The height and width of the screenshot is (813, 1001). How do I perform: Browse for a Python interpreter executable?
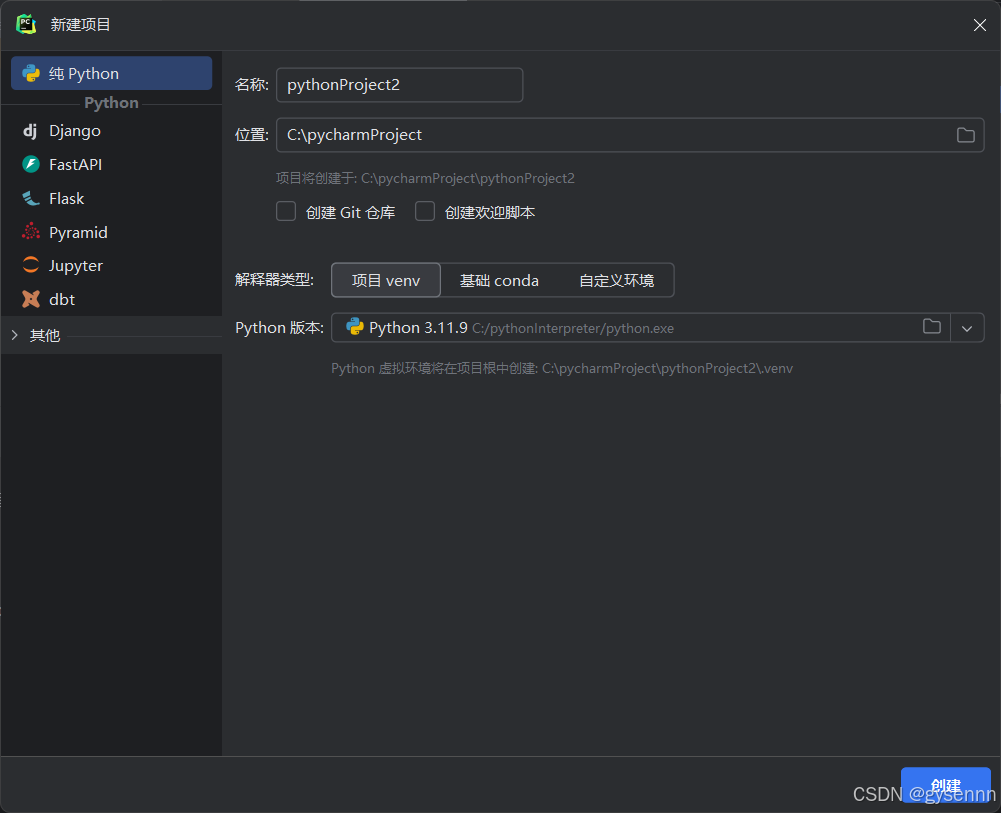932,327
